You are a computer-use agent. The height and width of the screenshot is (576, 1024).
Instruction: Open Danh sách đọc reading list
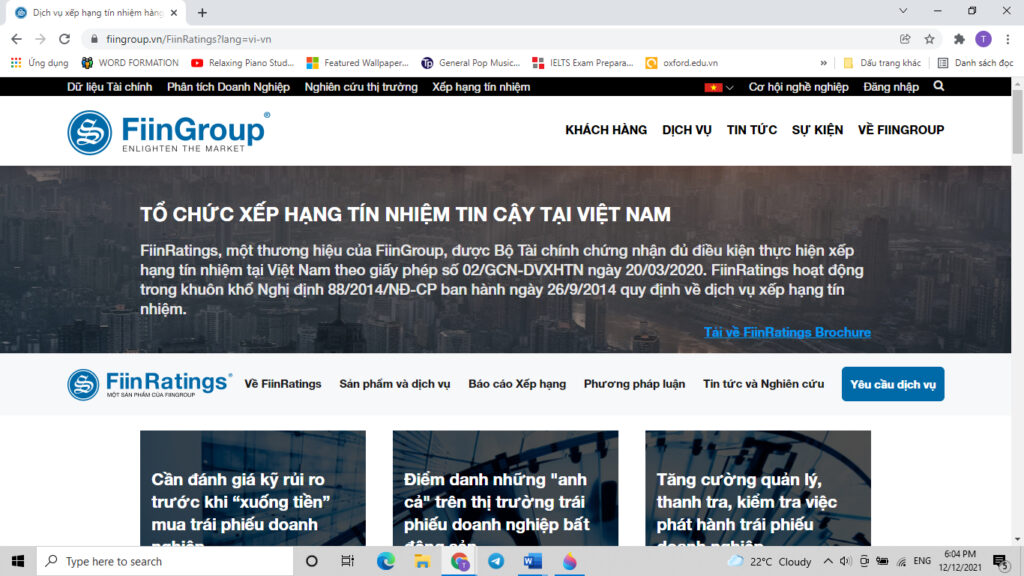[x=976, y=63]
